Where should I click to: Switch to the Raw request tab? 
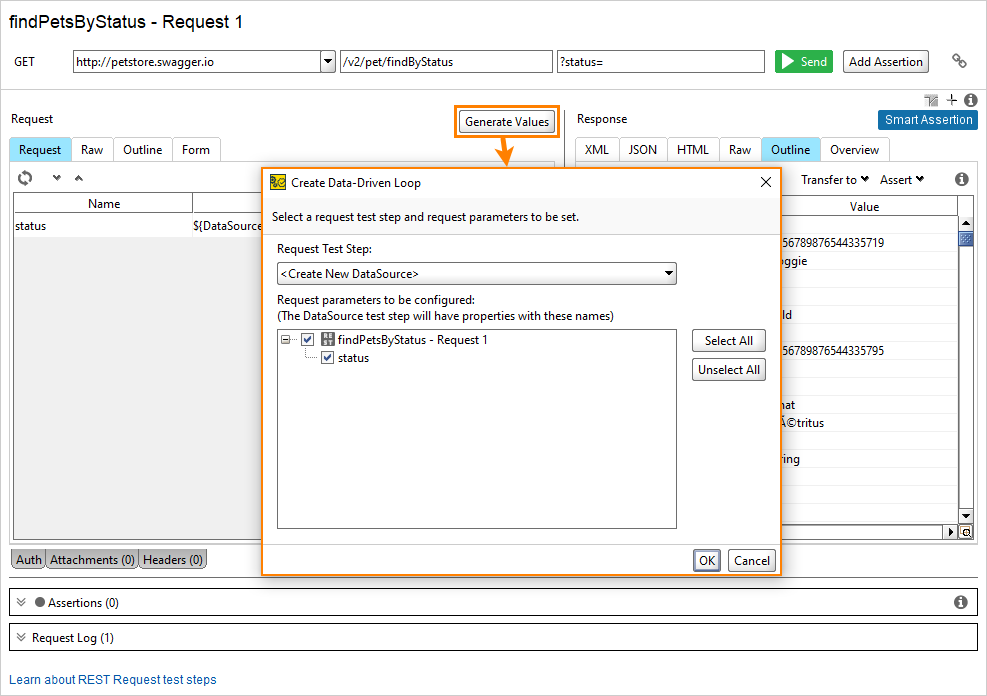[92, 149]
